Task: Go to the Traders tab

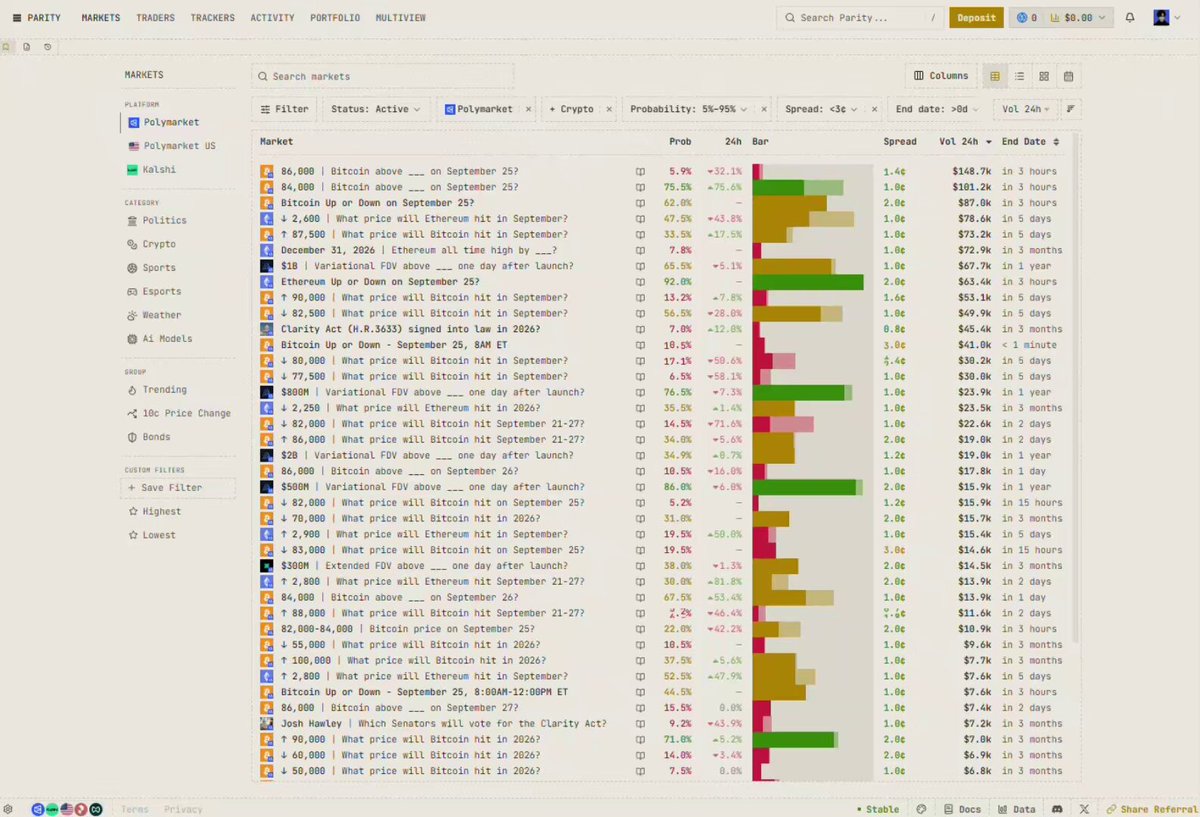Action: point(155,18)
